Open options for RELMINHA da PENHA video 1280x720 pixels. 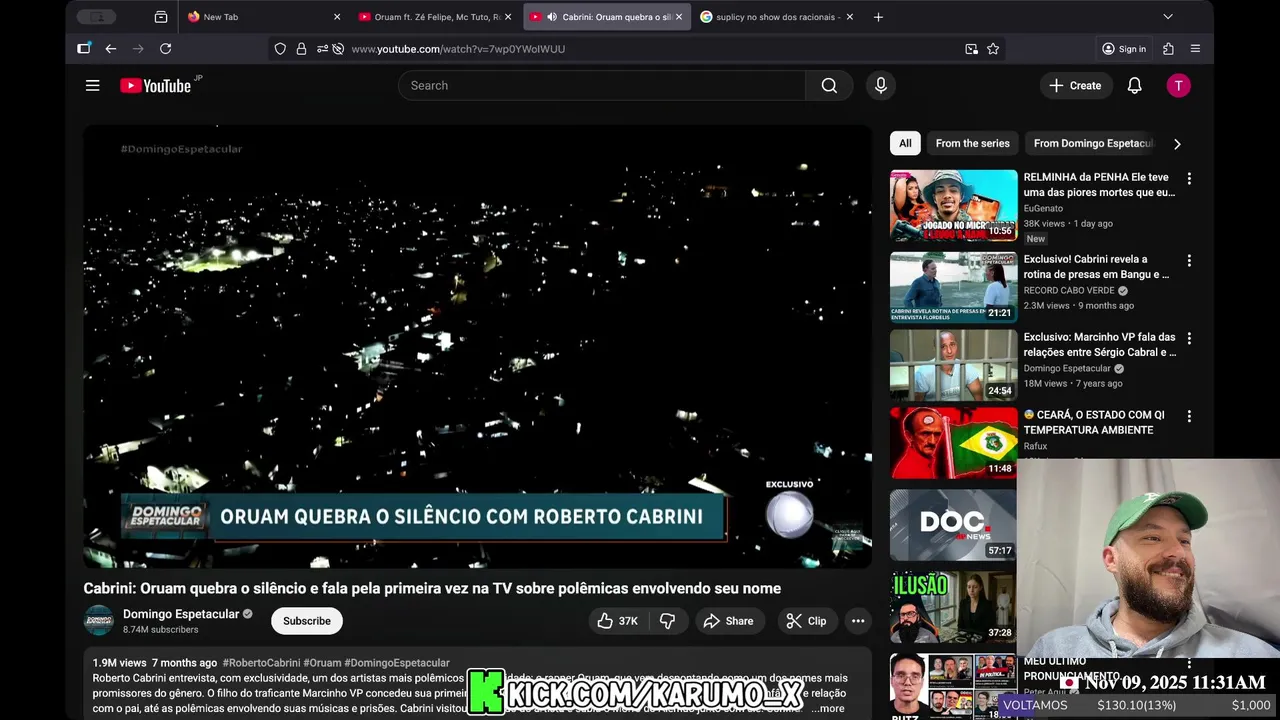pyautogui.click(x=1189, y=178)
